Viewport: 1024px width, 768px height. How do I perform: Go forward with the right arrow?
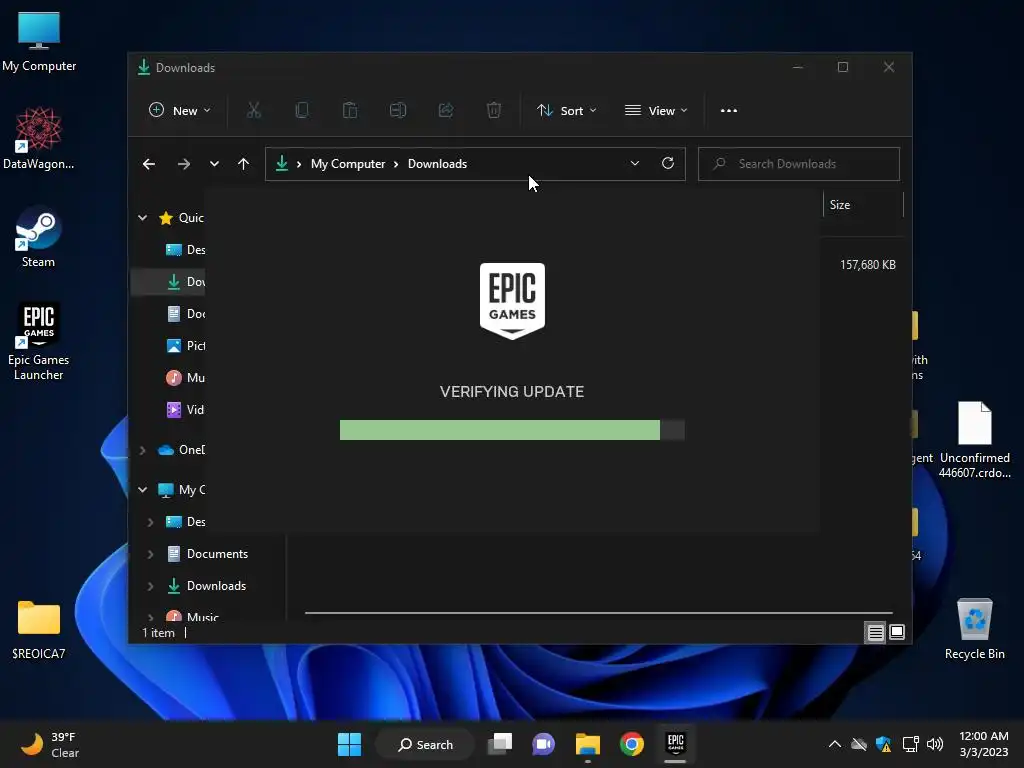pos(184,164)
